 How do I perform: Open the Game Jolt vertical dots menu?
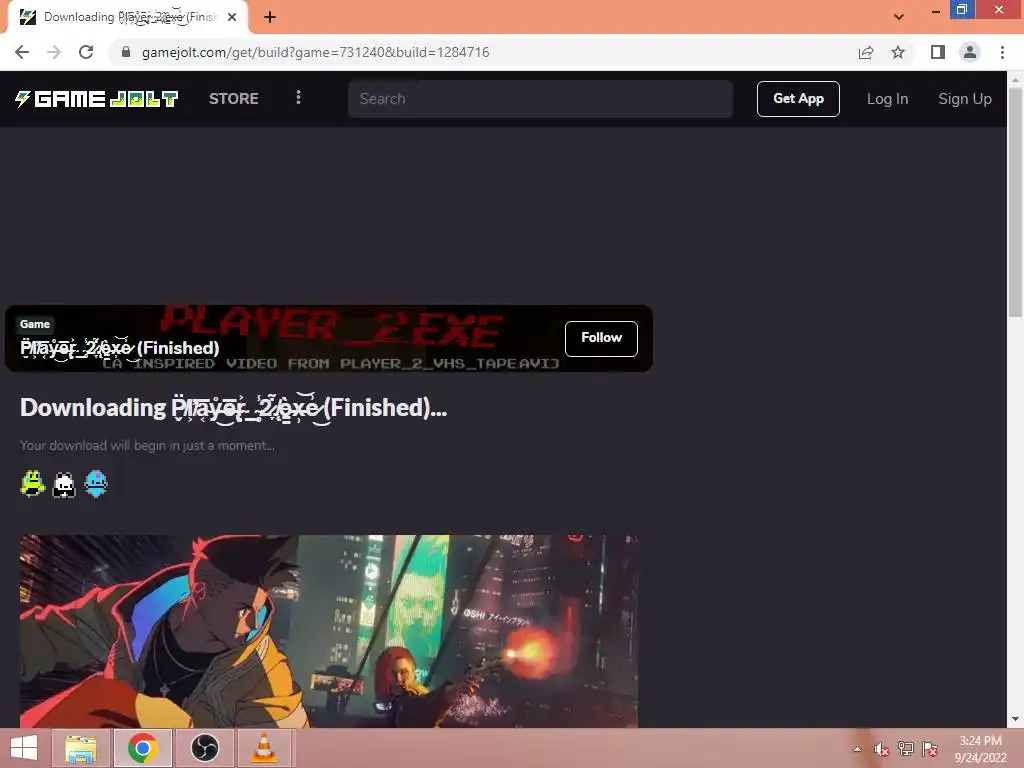[298, 98]
